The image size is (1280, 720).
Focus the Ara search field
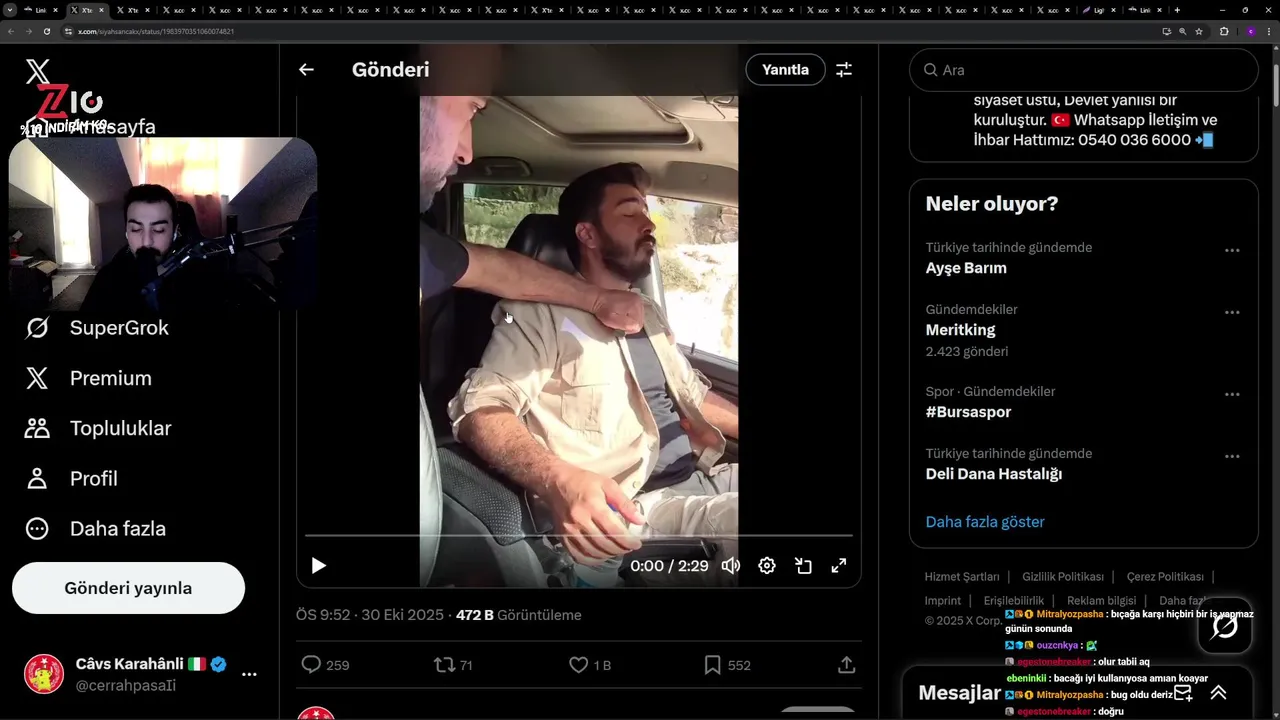click(x=1083, y=70)
